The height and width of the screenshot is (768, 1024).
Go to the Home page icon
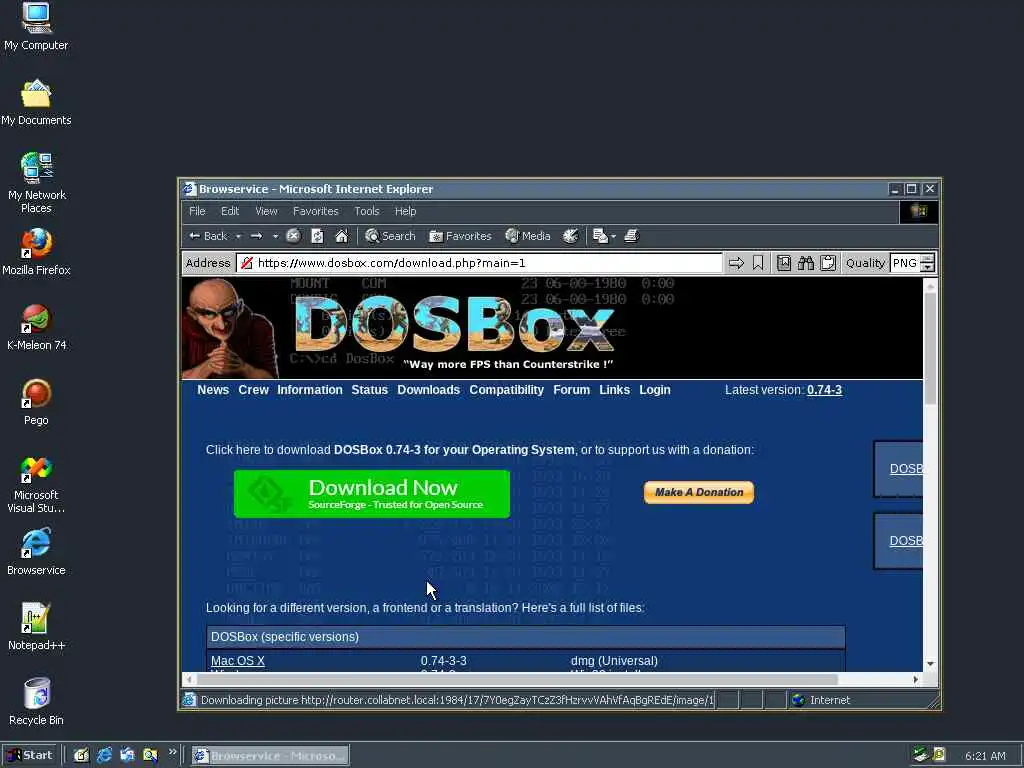point(342,236)
